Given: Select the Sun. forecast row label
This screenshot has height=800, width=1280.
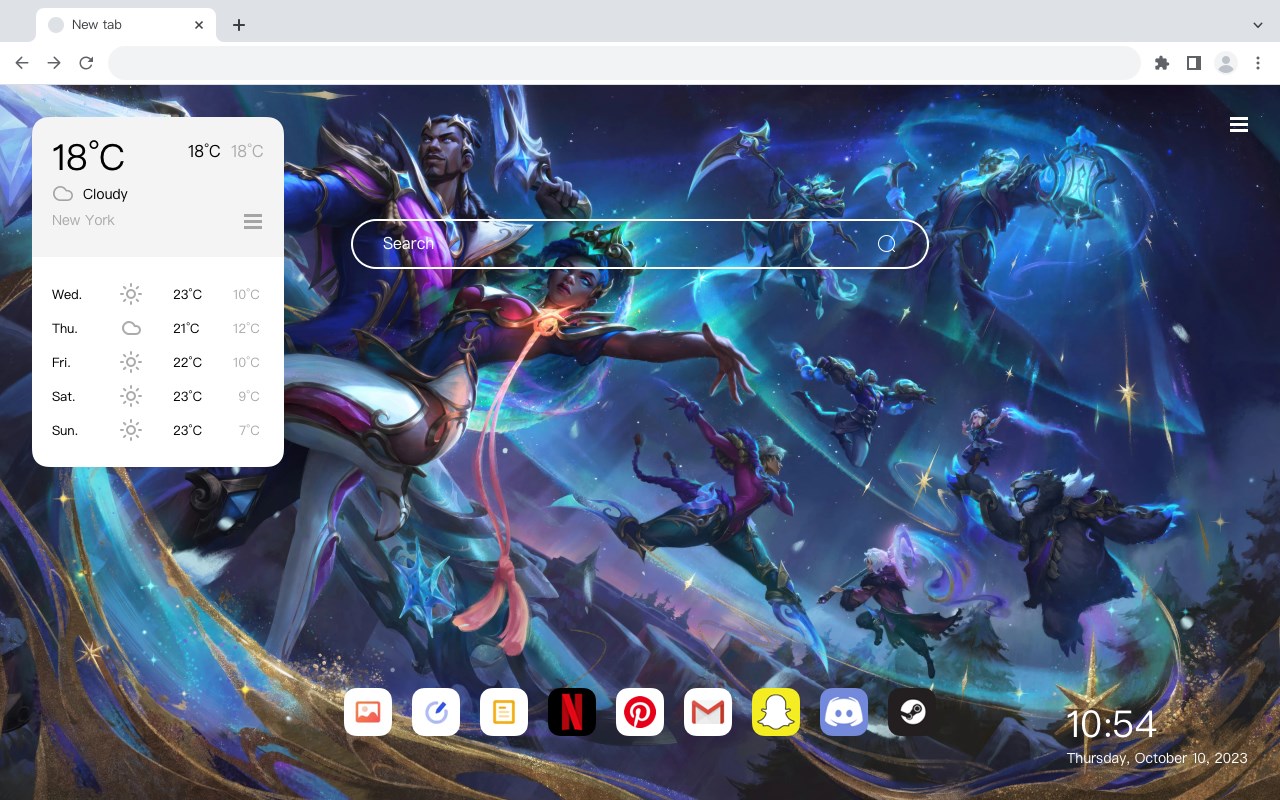Looking at the screenshot, I should (65, 430).
